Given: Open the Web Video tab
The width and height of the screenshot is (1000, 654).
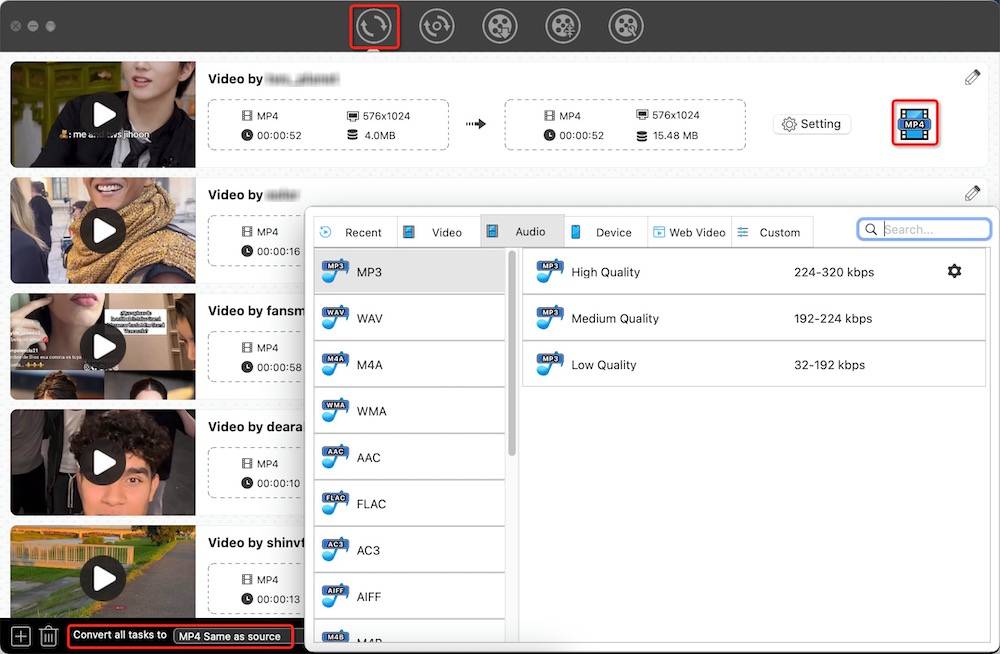Looking at the screenshot, I should click(x=689, y=232).
